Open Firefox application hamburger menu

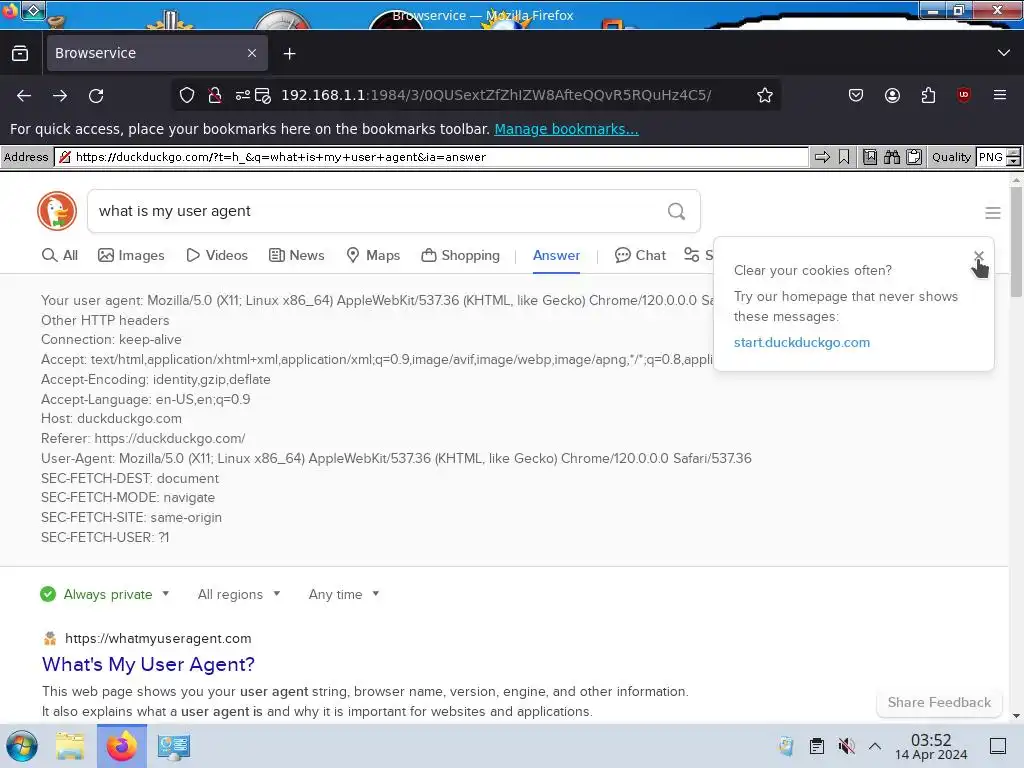point(999,95)
